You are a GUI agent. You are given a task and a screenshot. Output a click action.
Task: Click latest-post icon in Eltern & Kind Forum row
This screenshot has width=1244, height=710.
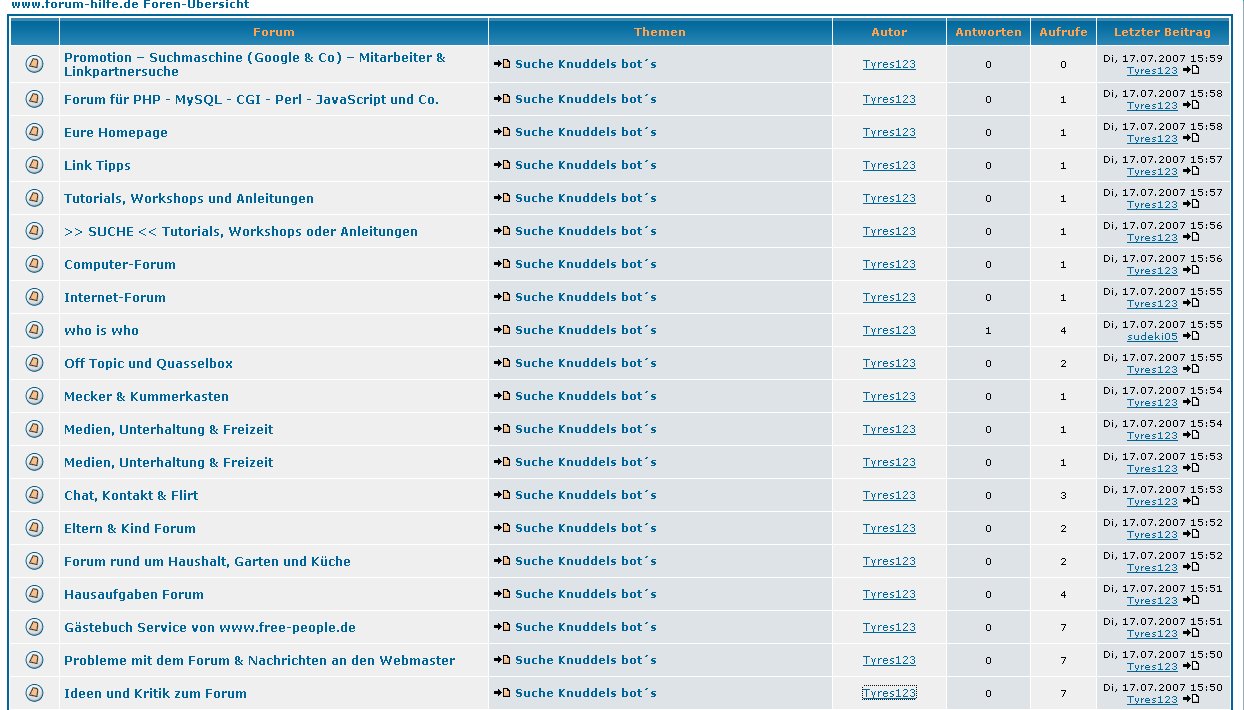point(1190,535)
